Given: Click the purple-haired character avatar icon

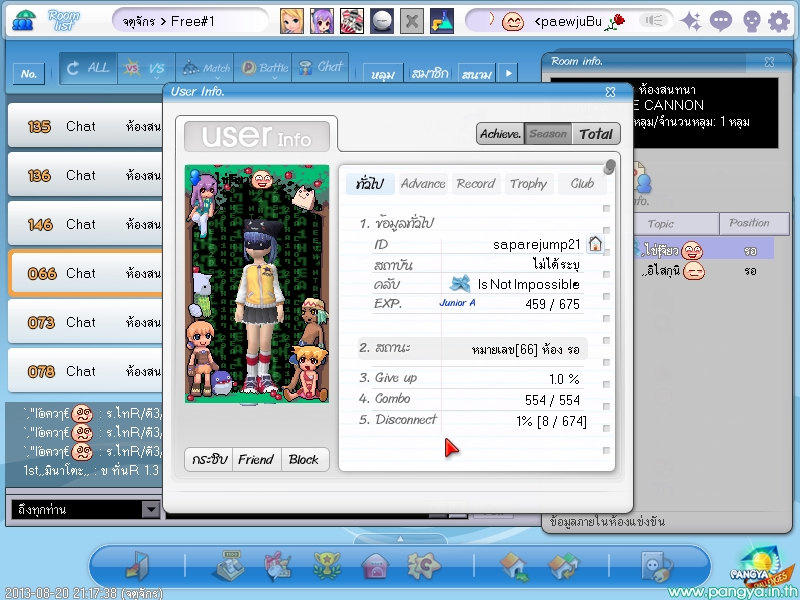Looking at the screenshot, I should 322,21.
